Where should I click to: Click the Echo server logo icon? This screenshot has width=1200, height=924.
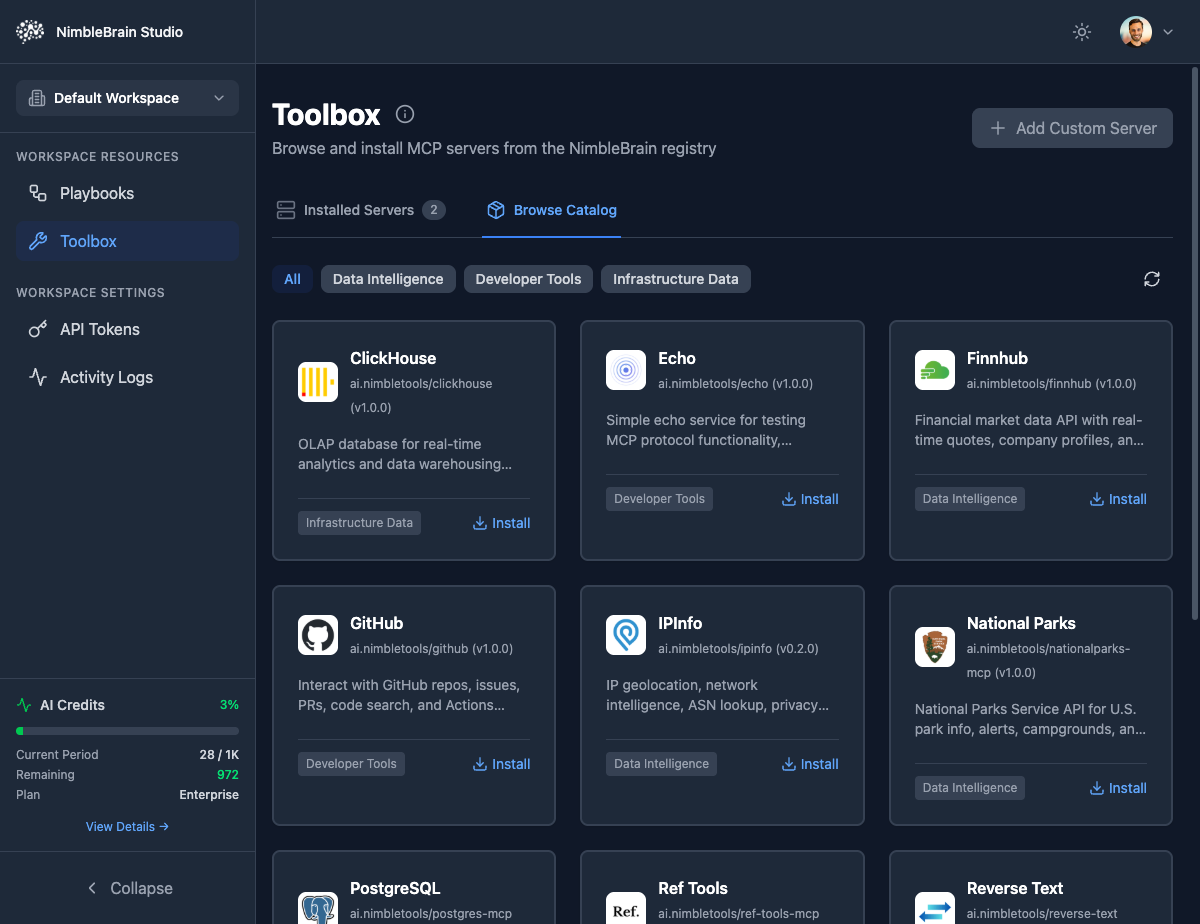click(x=626, y=370)
